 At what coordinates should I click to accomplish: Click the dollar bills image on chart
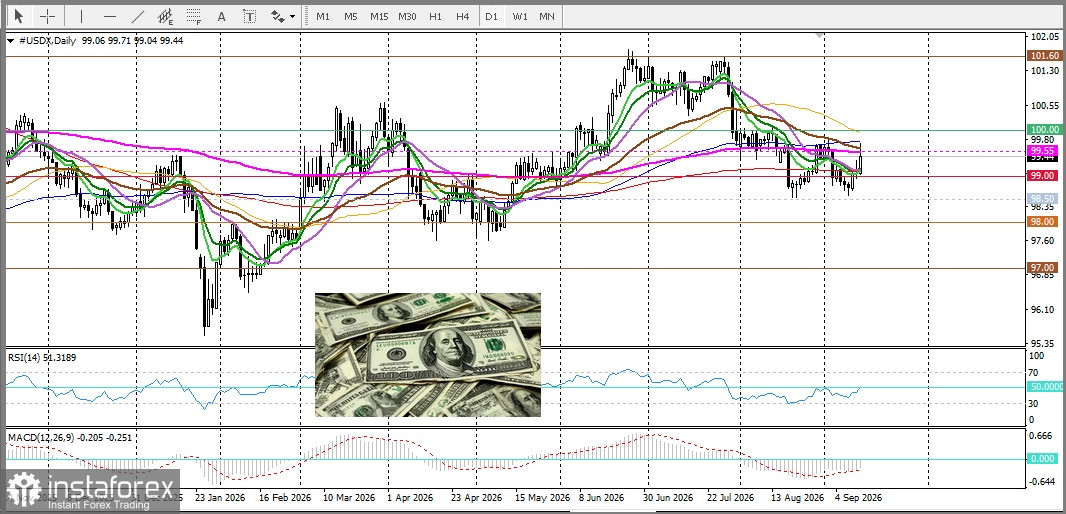(x=428, y=354)
